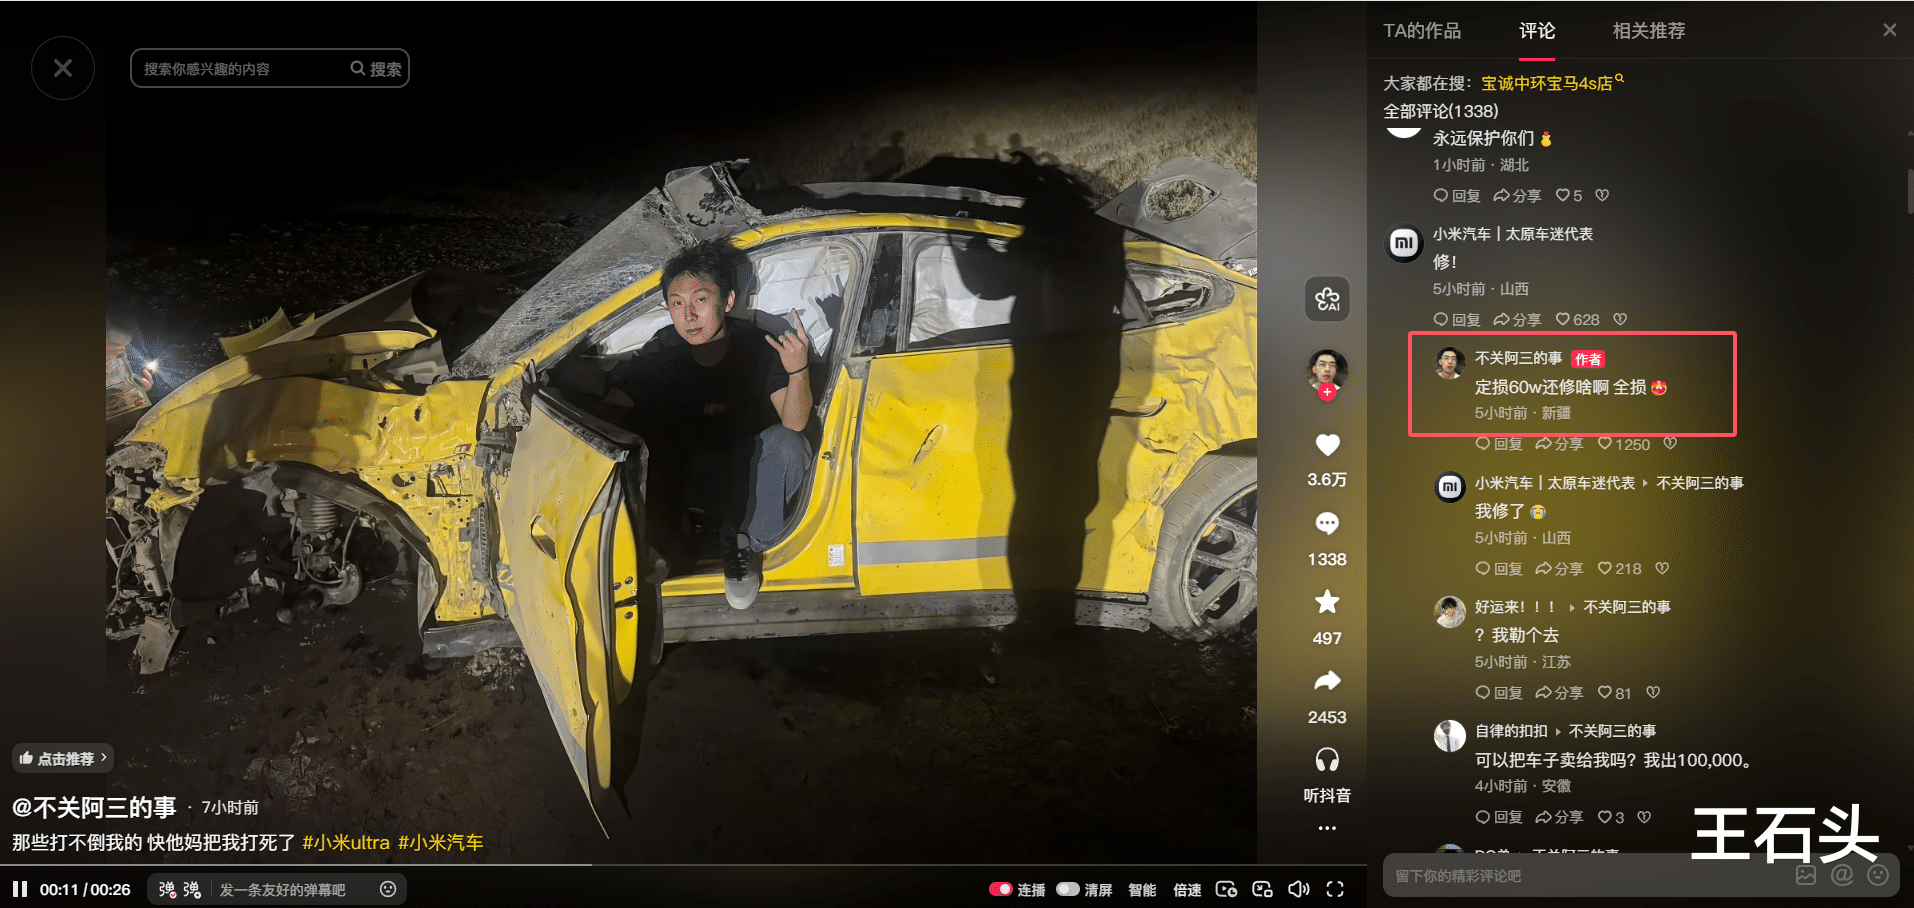Open 自律的扣扣 commenter profile name
1914x908 pixels.
[1511, 731]
